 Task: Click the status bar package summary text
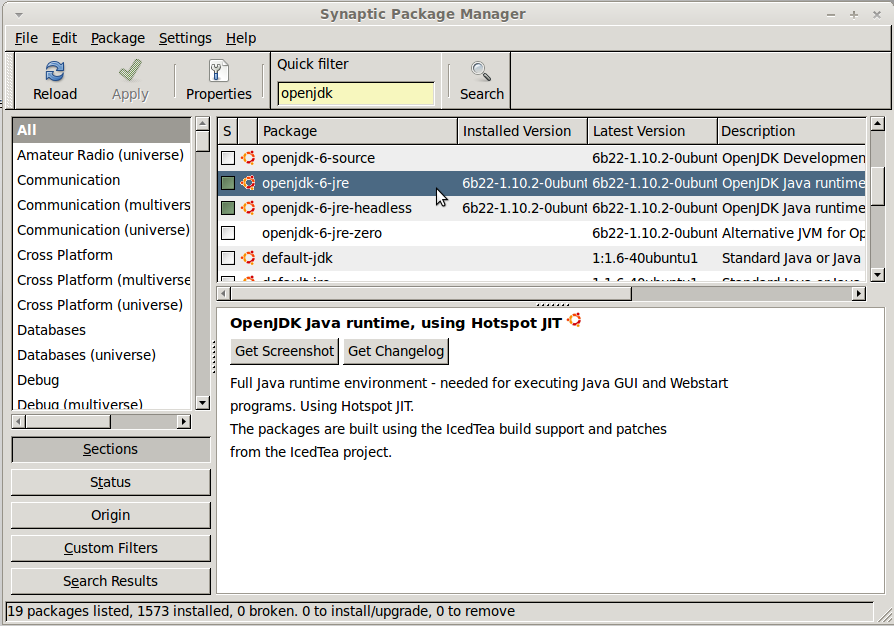click(261, 612)
